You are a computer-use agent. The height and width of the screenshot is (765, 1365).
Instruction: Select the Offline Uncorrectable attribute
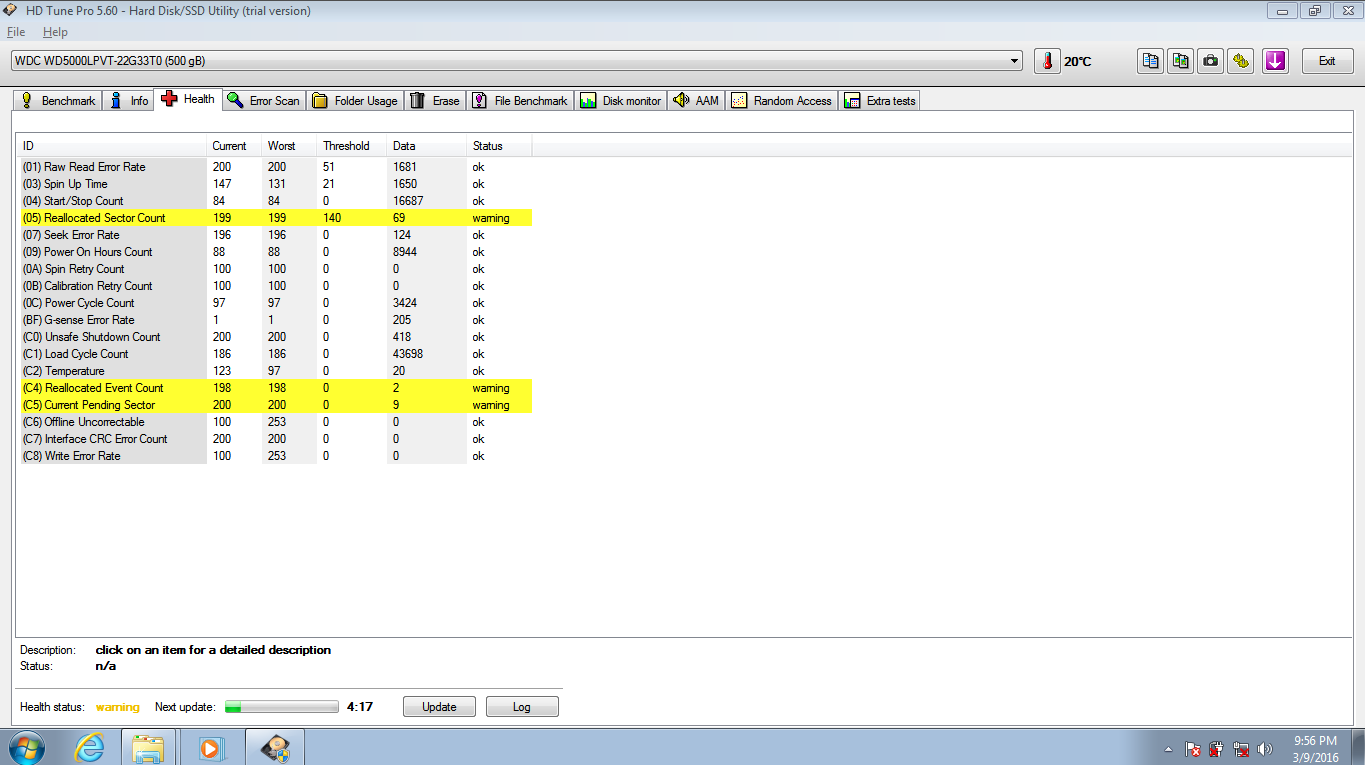point(274,422)
